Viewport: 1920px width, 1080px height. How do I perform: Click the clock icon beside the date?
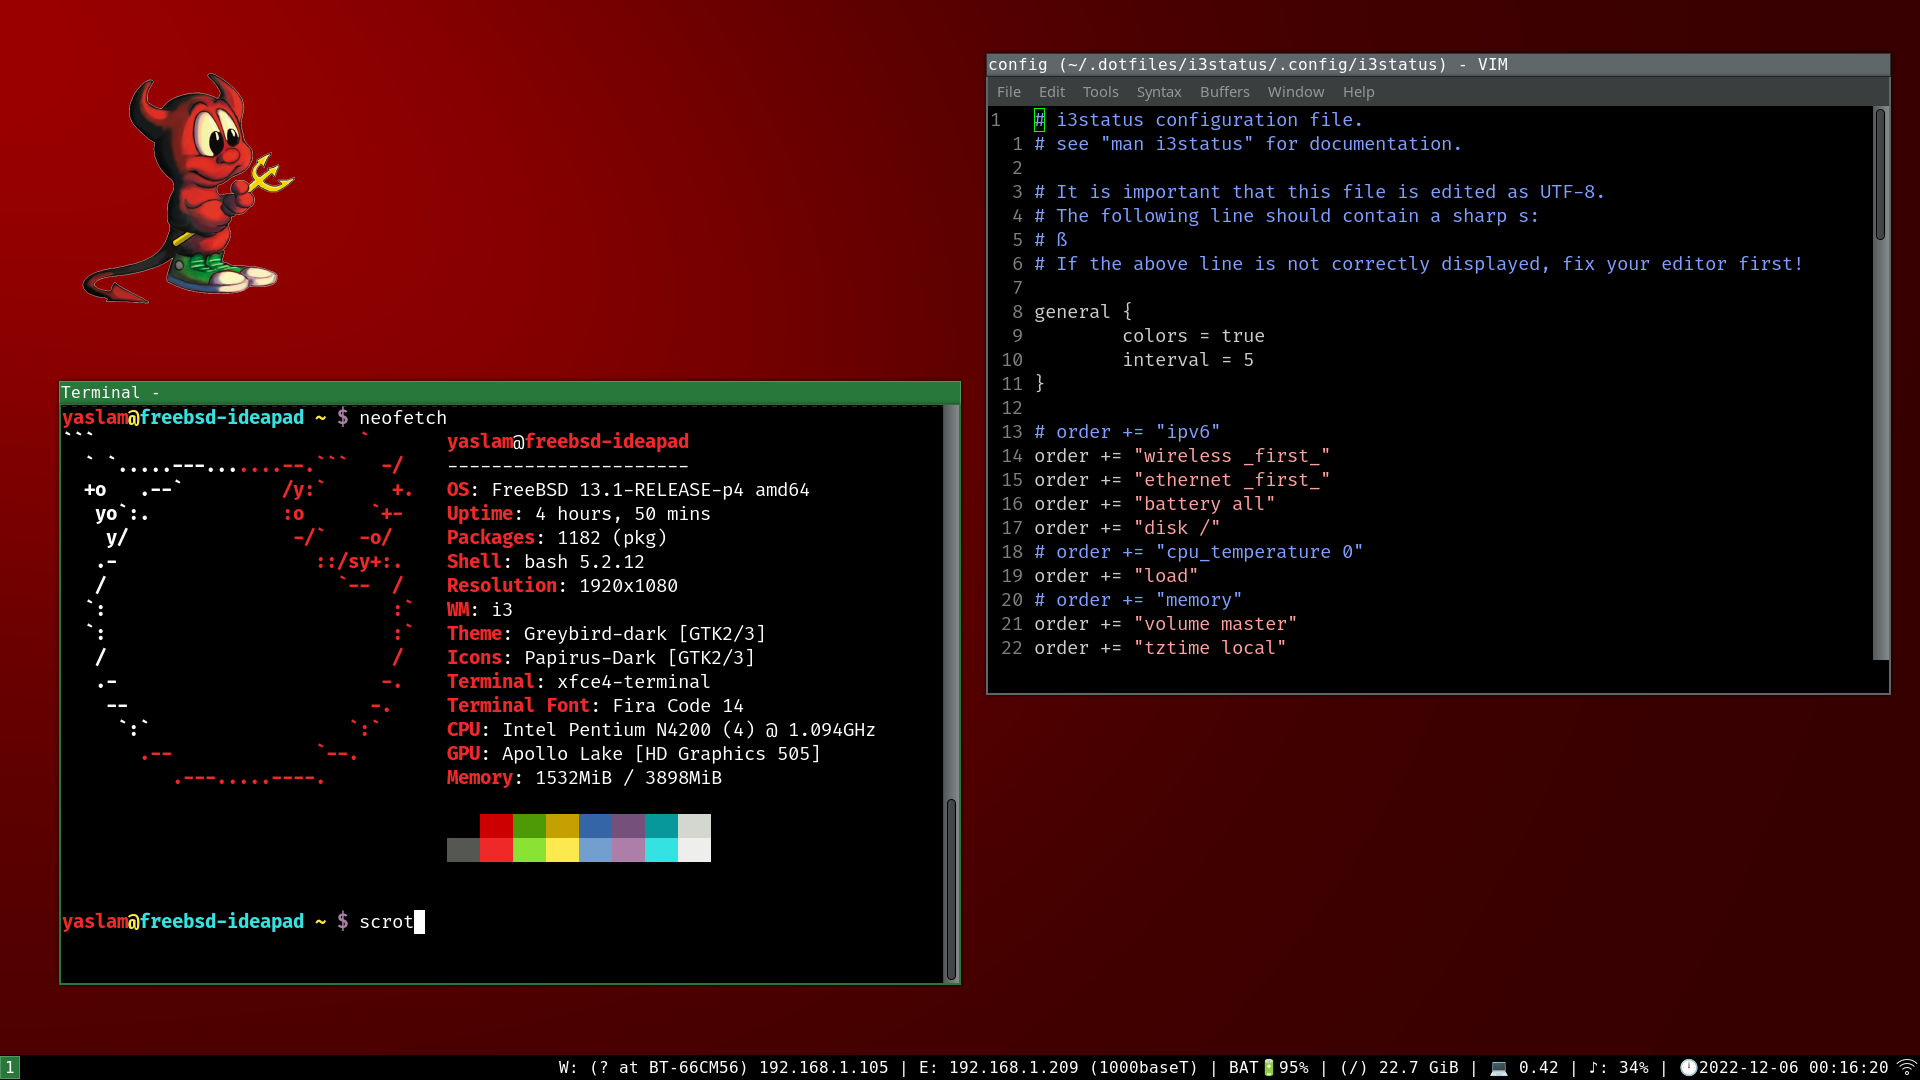[1688, 1067]
